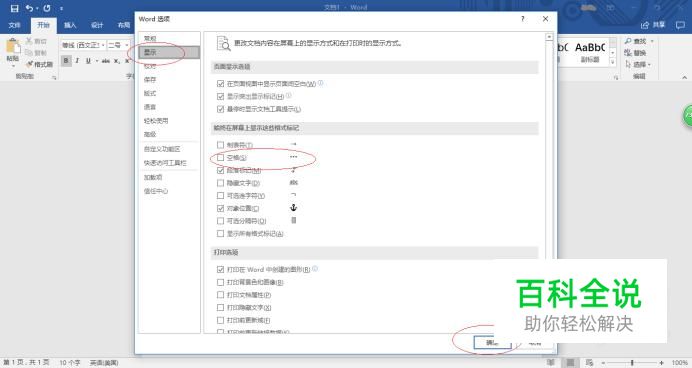Toggle Bold formatting button
Viewport: 692px width, 368px height.
tap(66, 61)
